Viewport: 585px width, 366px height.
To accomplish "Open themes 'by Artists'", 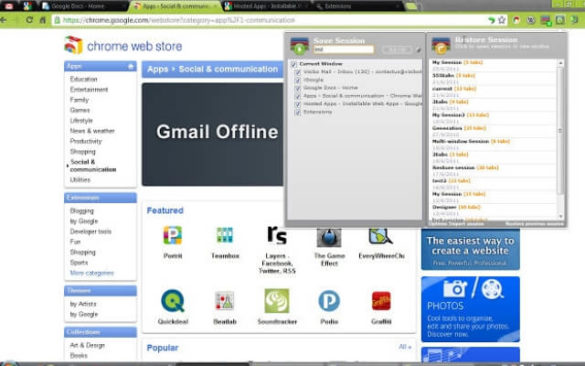I will pyautogui.click(x=83, y=304).
